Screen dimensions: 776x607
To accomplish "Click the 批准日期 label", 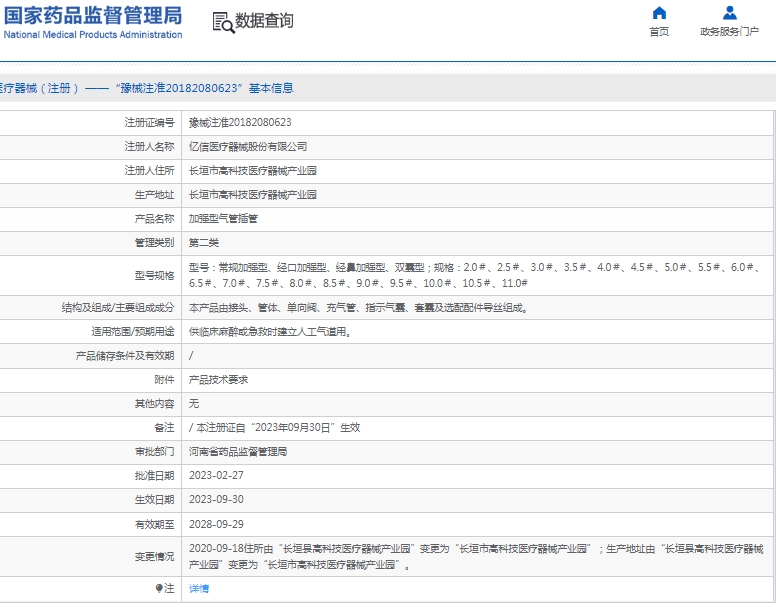I will coord(154,475).
